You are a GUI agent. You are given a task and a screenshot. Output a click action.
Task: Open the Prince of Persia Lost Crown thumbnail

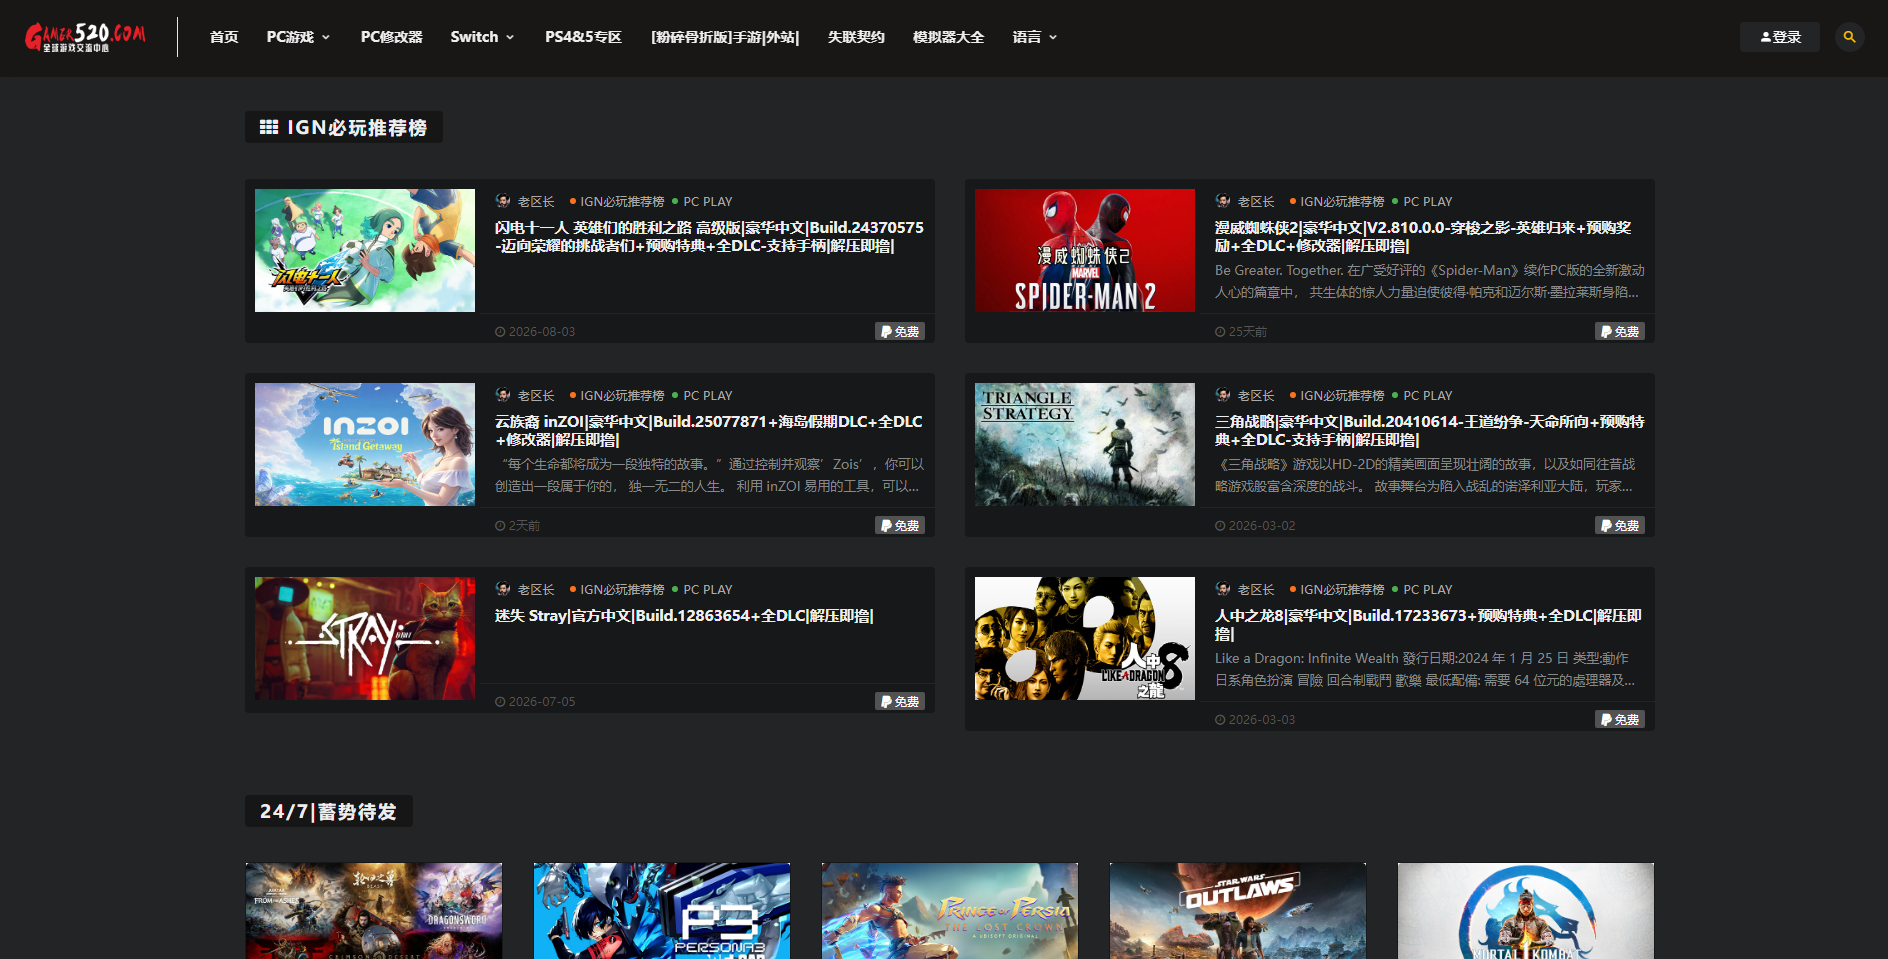(x=950, y=911)
